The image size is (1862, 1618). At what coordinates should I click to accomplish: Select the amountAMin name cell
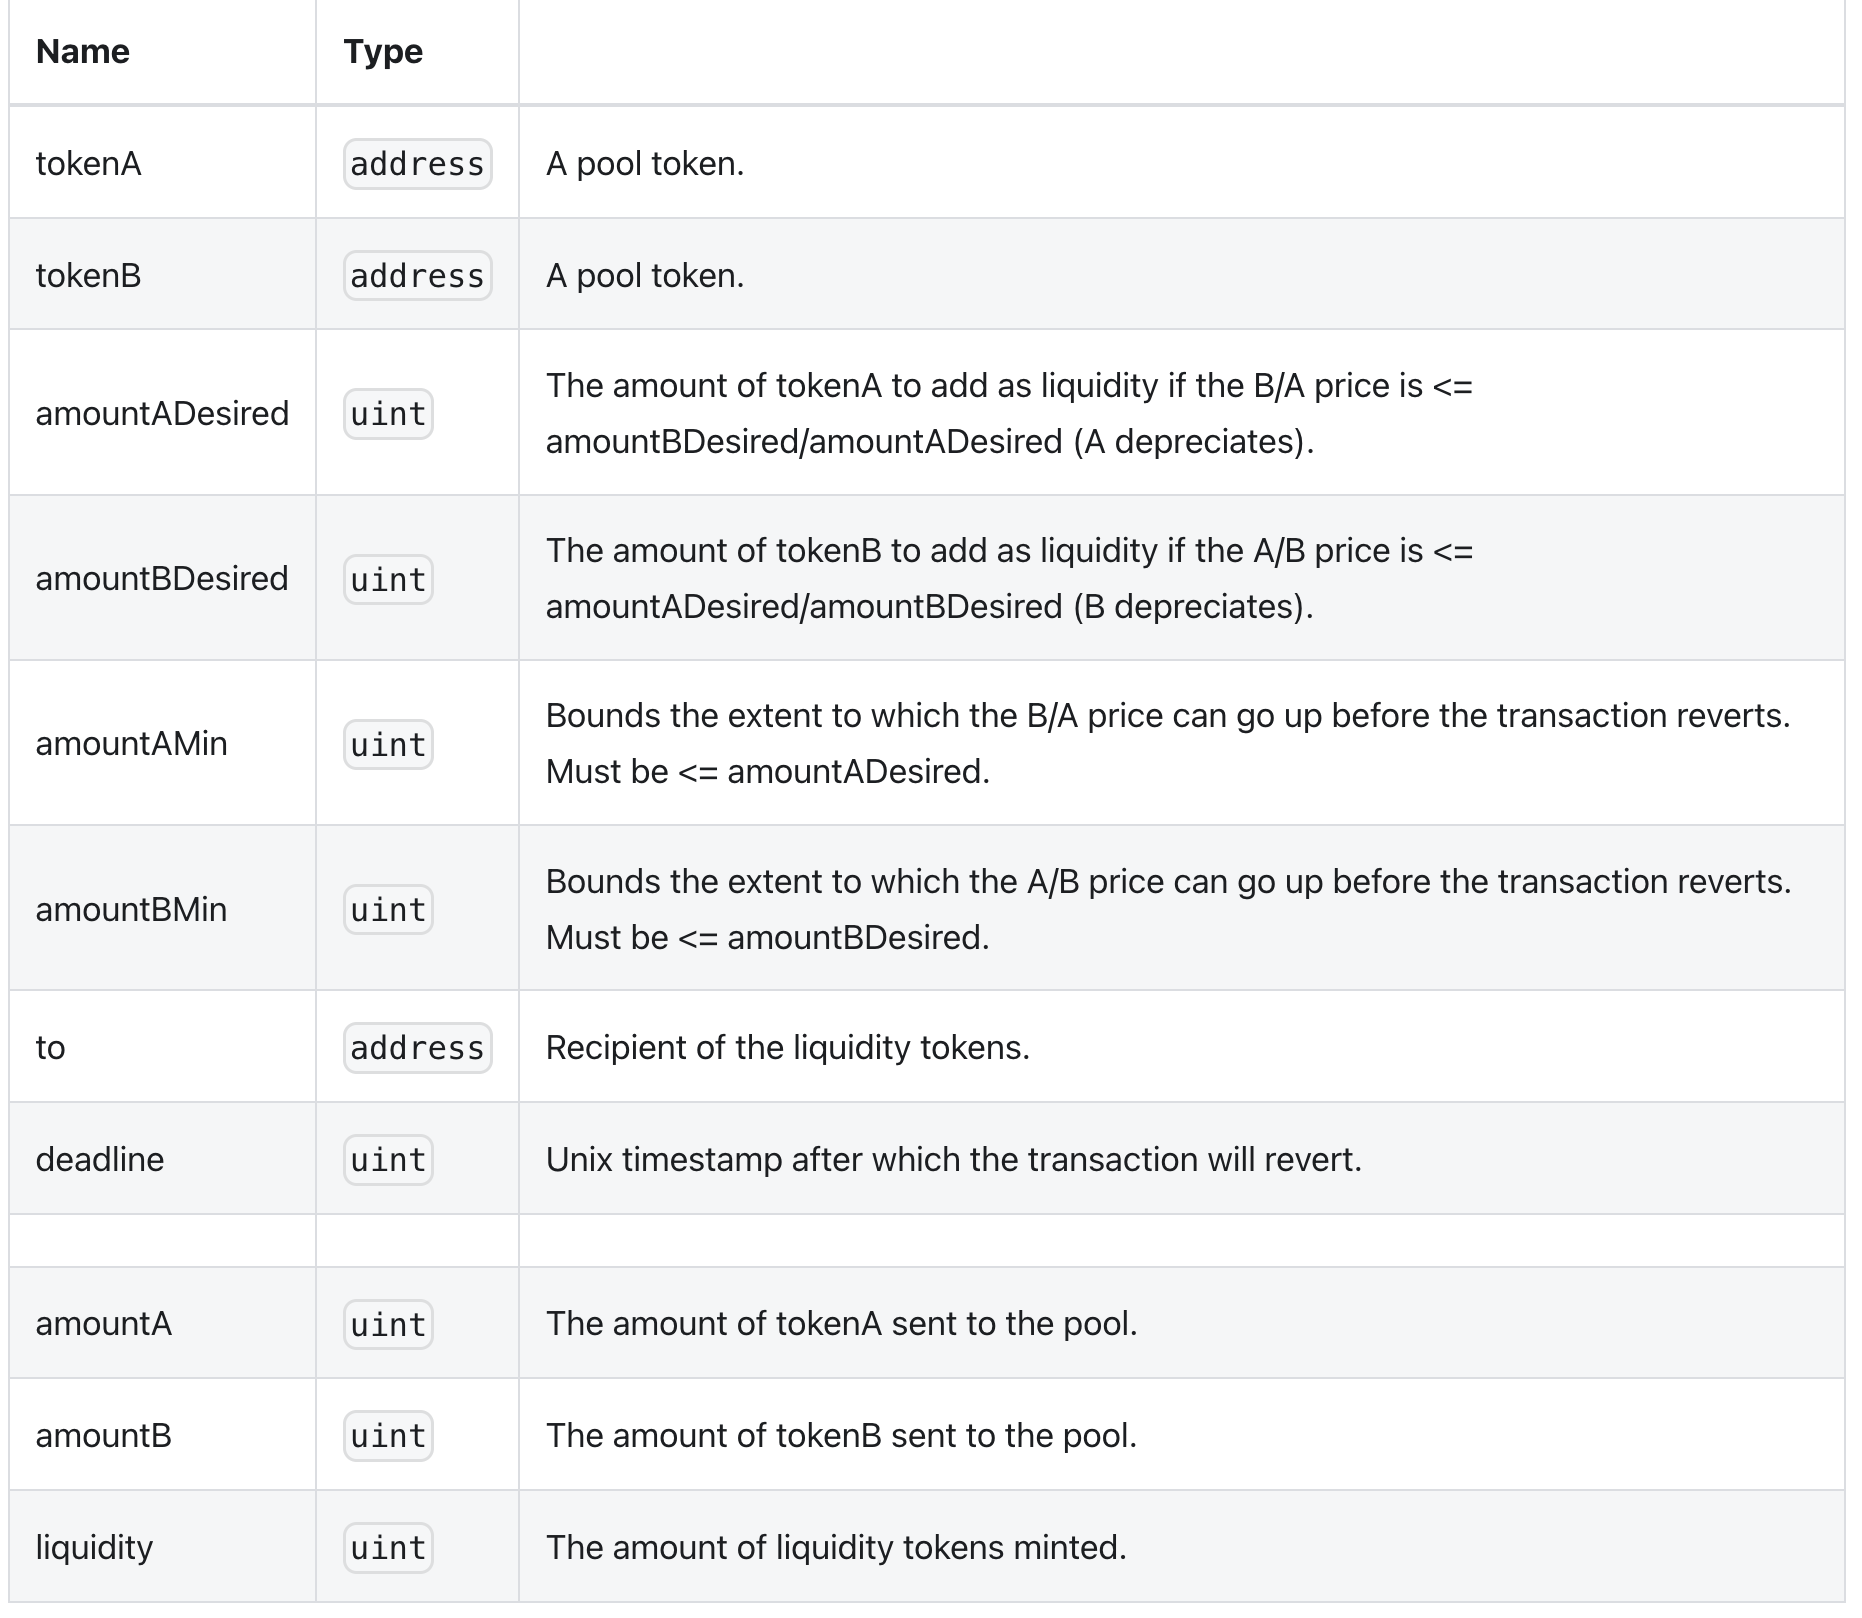pyautogui.click(x=163, y=743)
